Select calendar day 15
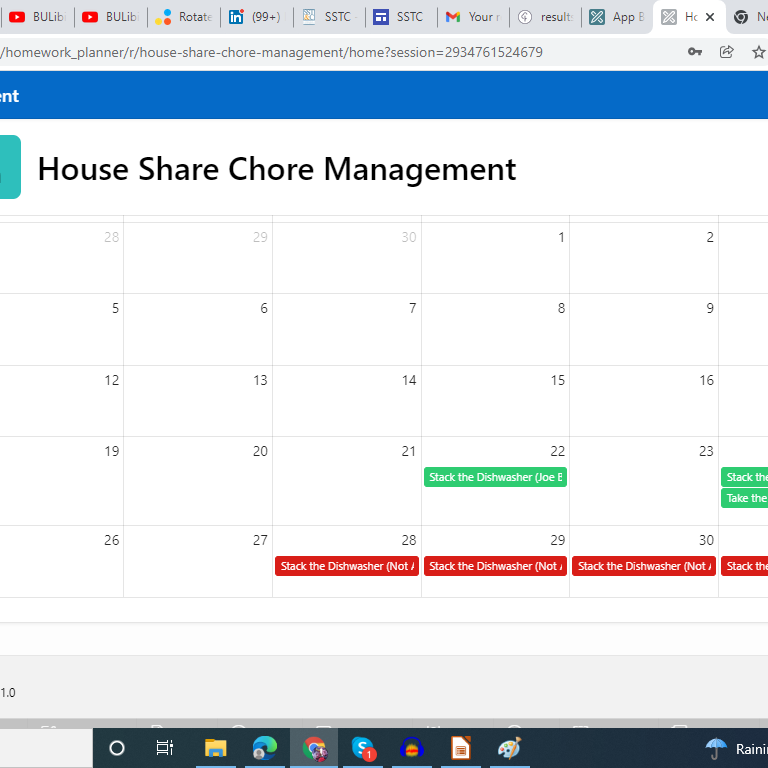The height and width of the screenshot is (768, 768). click(x=495, y=401)
